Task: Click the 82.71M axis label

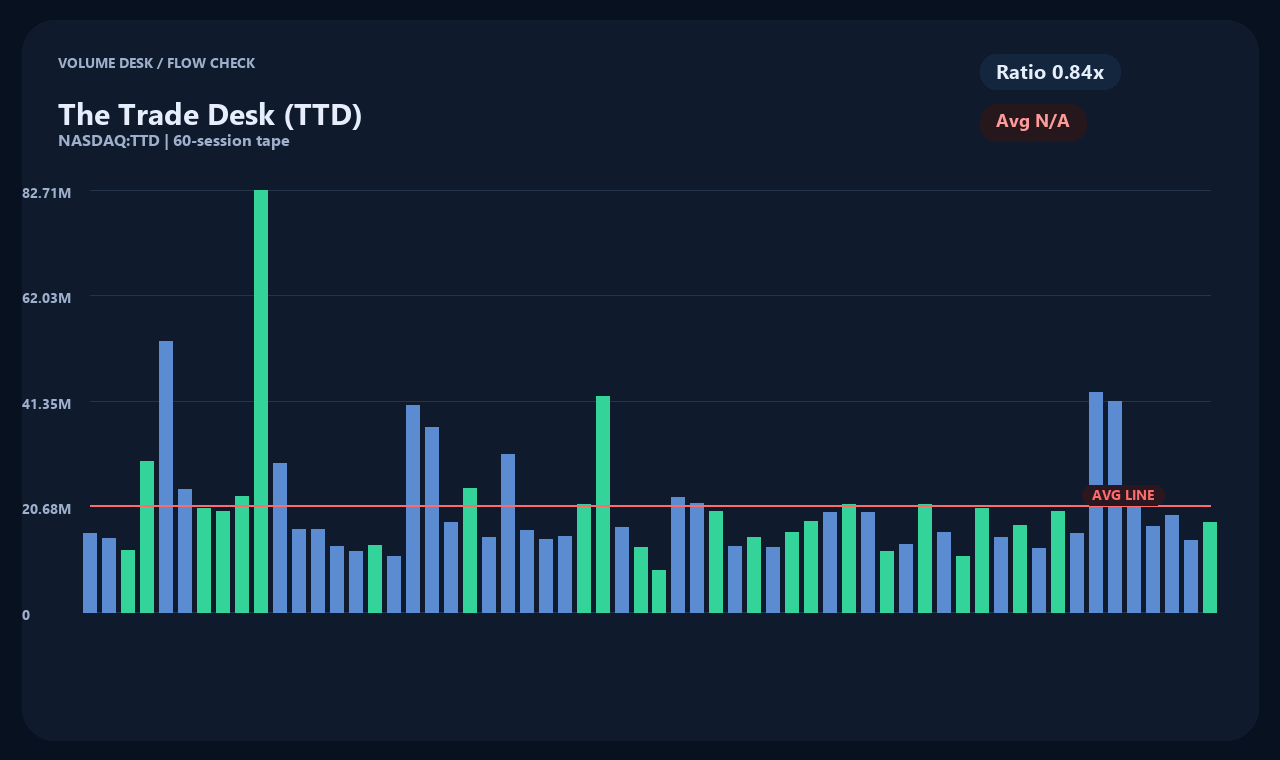Action: coord(47,192)
